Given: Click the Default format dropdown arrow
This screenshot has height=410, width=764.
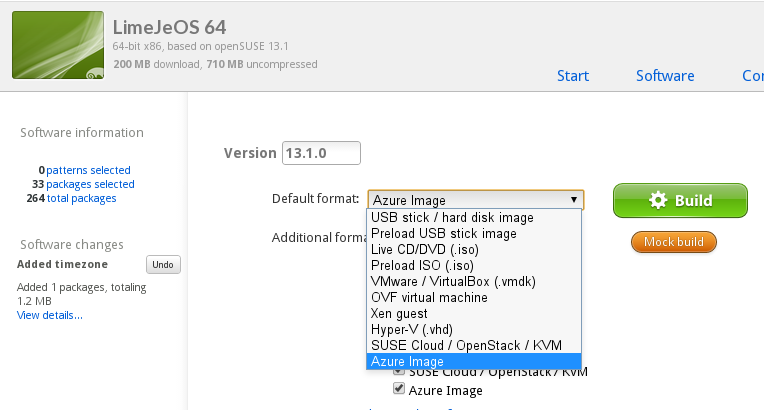Looking at the screenshot, I should click(x=574, y=200).
